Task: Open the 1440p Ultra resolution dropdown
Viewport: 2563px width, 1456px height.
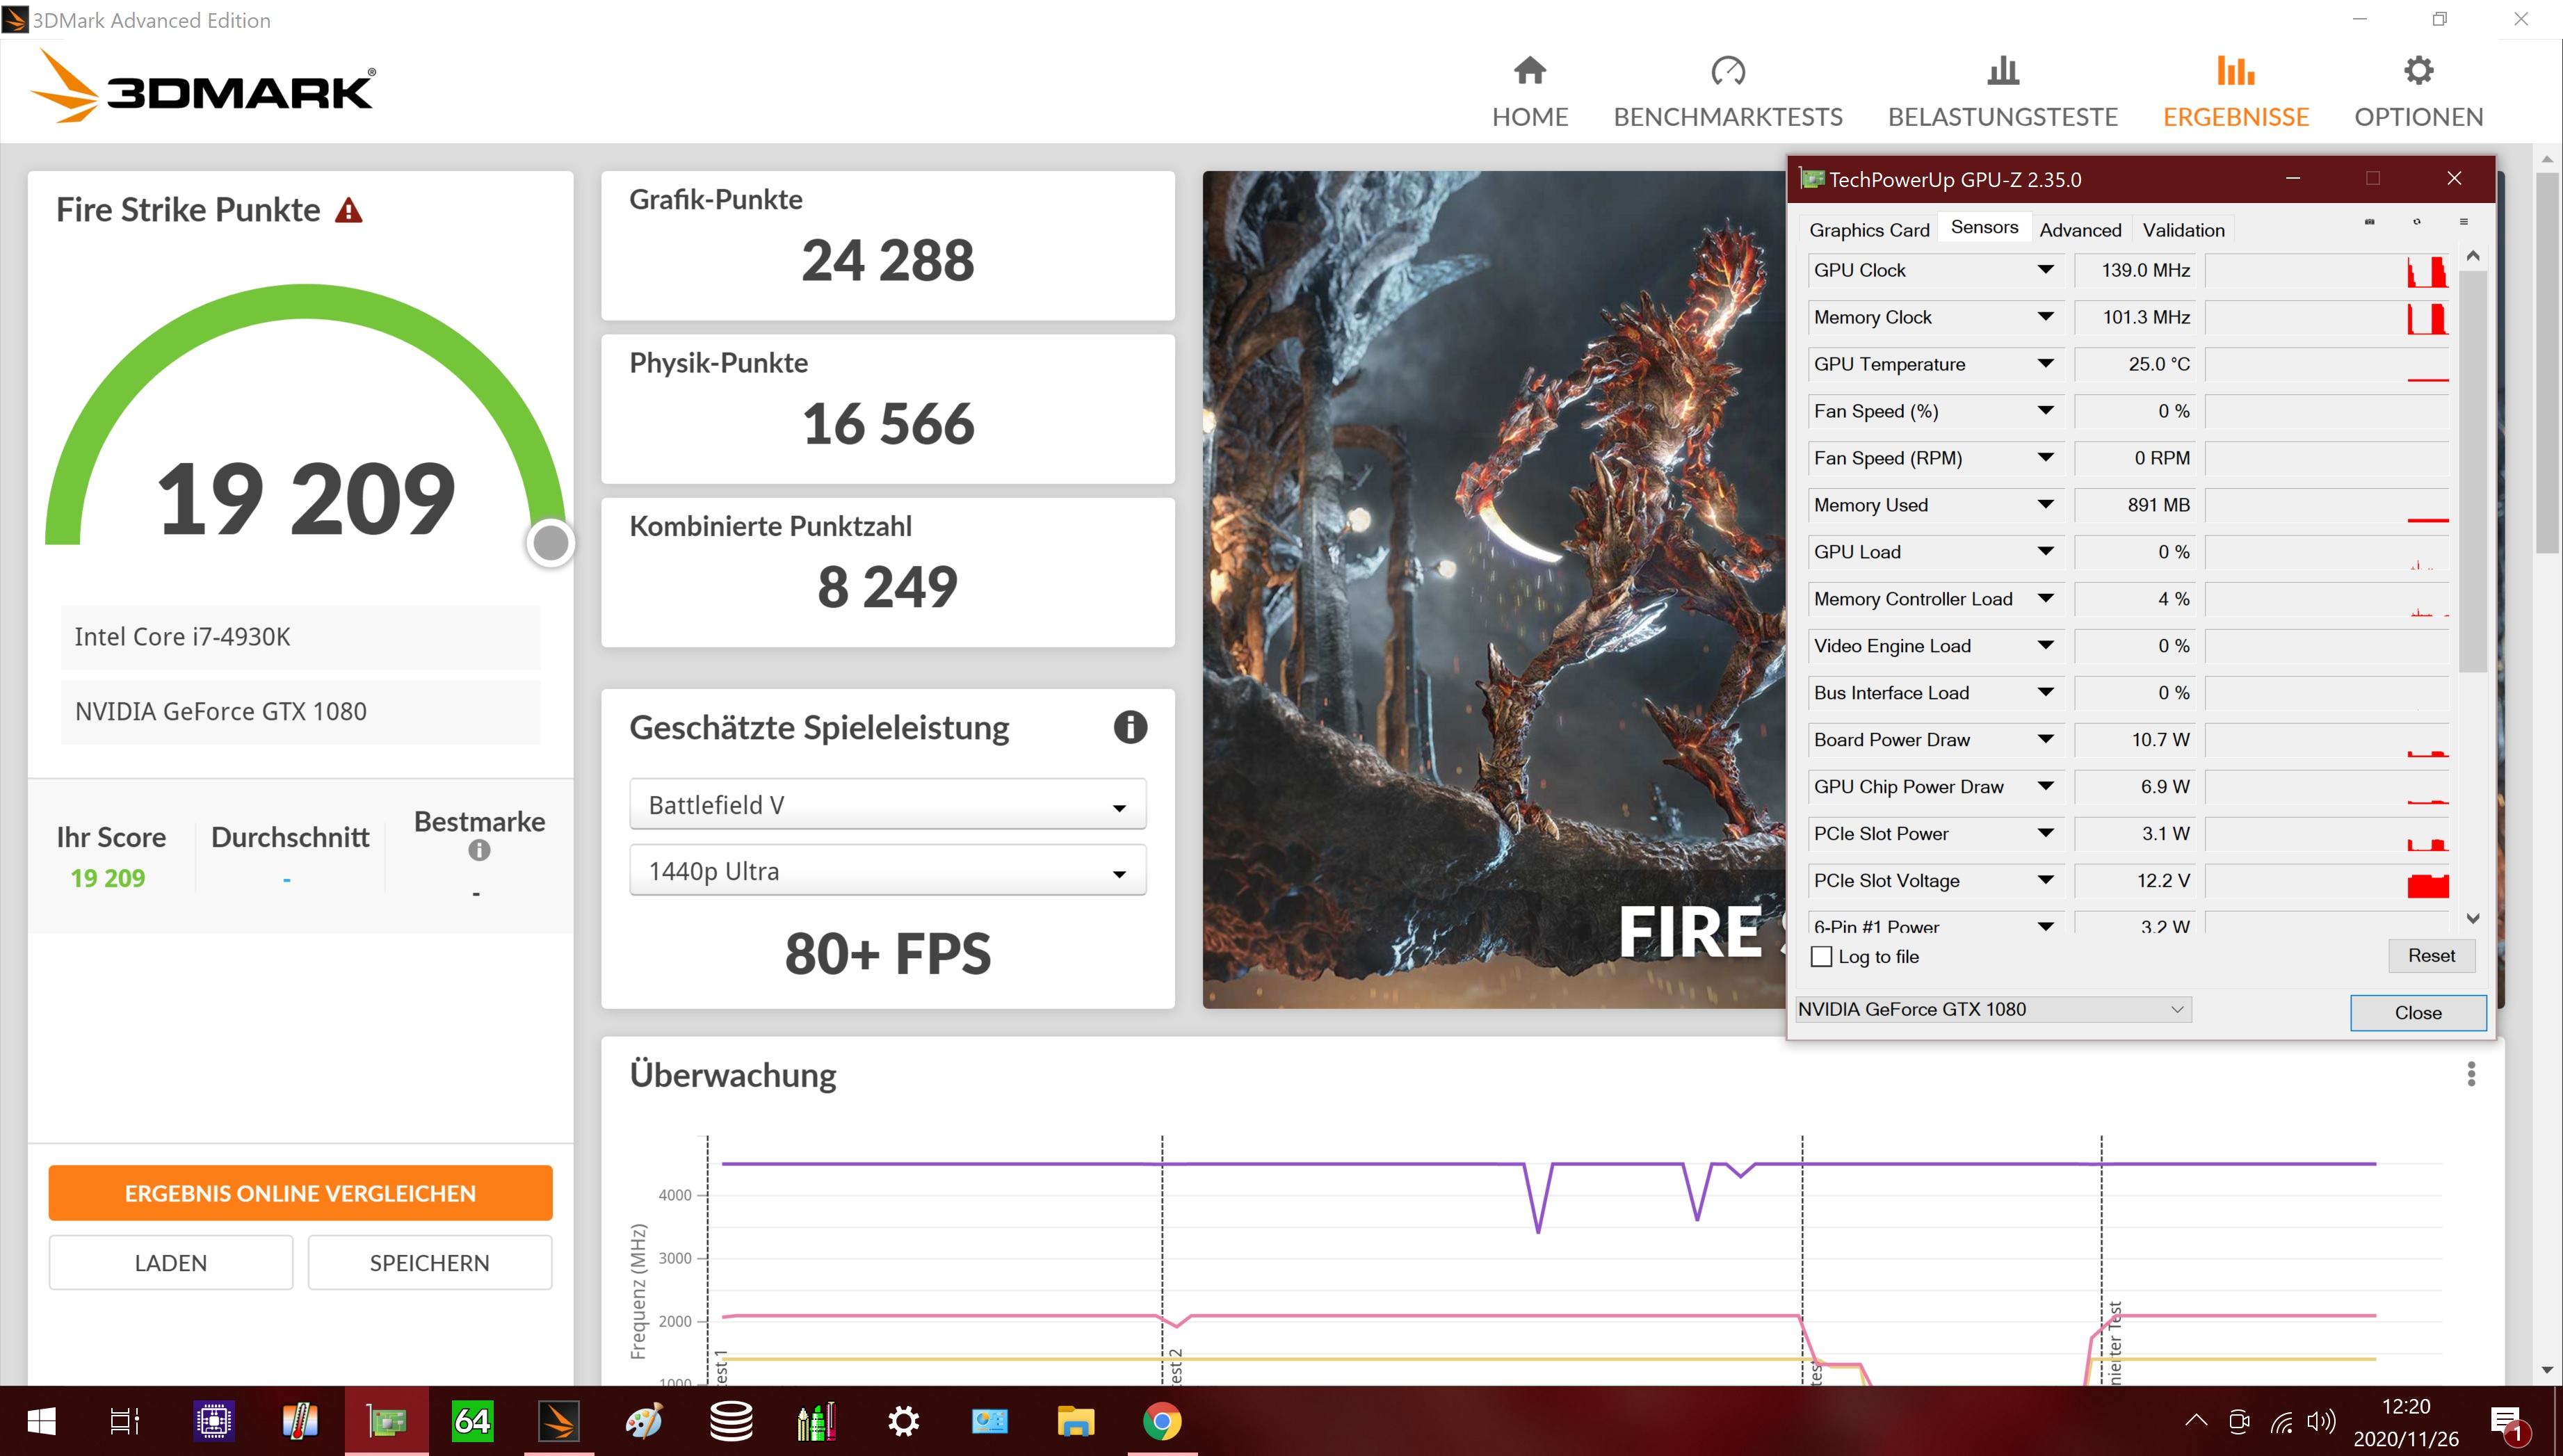Action: pyautogui.click(x=887, y=871)
